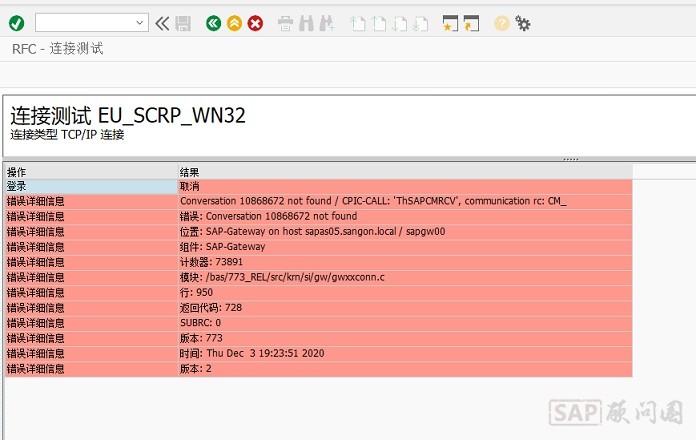Click the green Enter checkmark icon

pos(17,23)
